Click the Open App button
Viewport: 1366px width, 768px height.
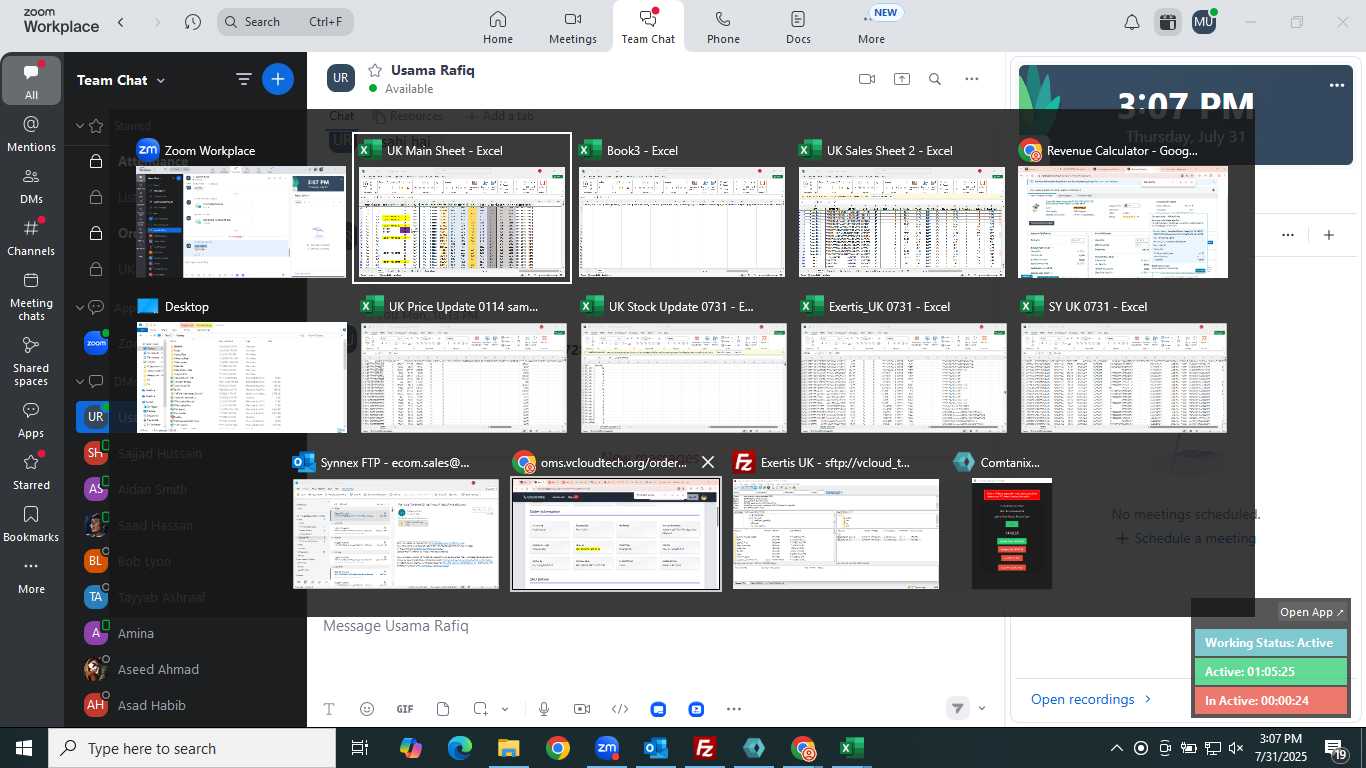1312,612
